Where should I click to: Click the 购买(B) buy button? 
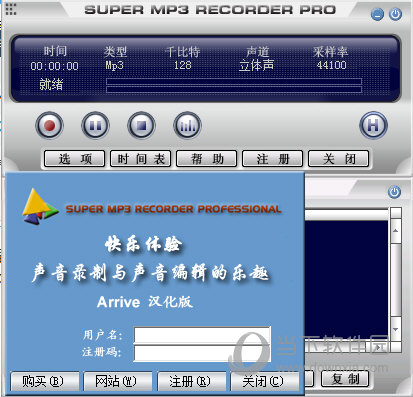point(45,381)
